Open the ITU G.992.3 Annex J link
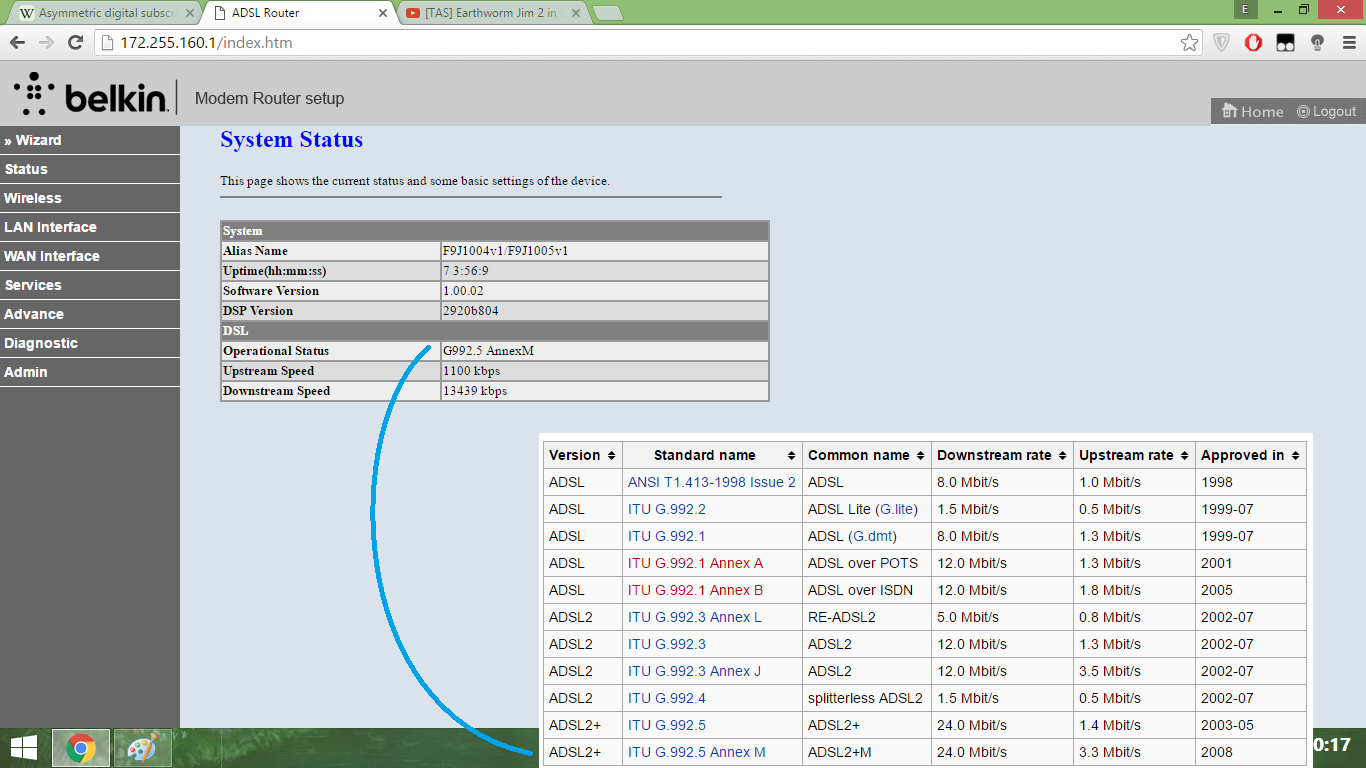Screen dimensions: 1366x768 [x=695, y=671]
